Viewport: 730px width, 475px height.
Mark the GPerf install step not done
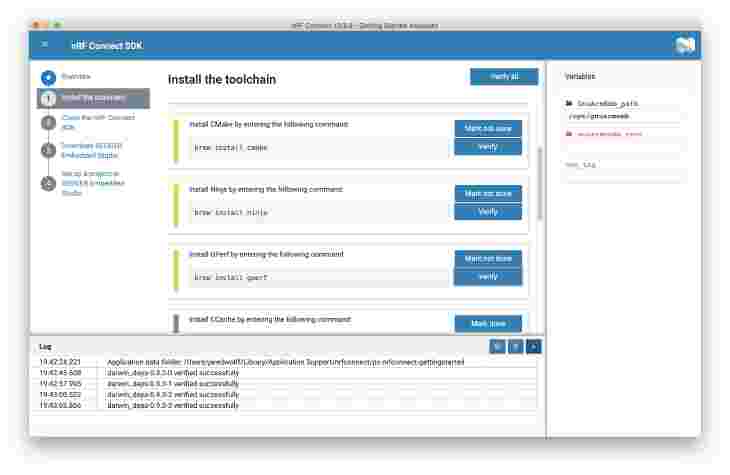488,258
